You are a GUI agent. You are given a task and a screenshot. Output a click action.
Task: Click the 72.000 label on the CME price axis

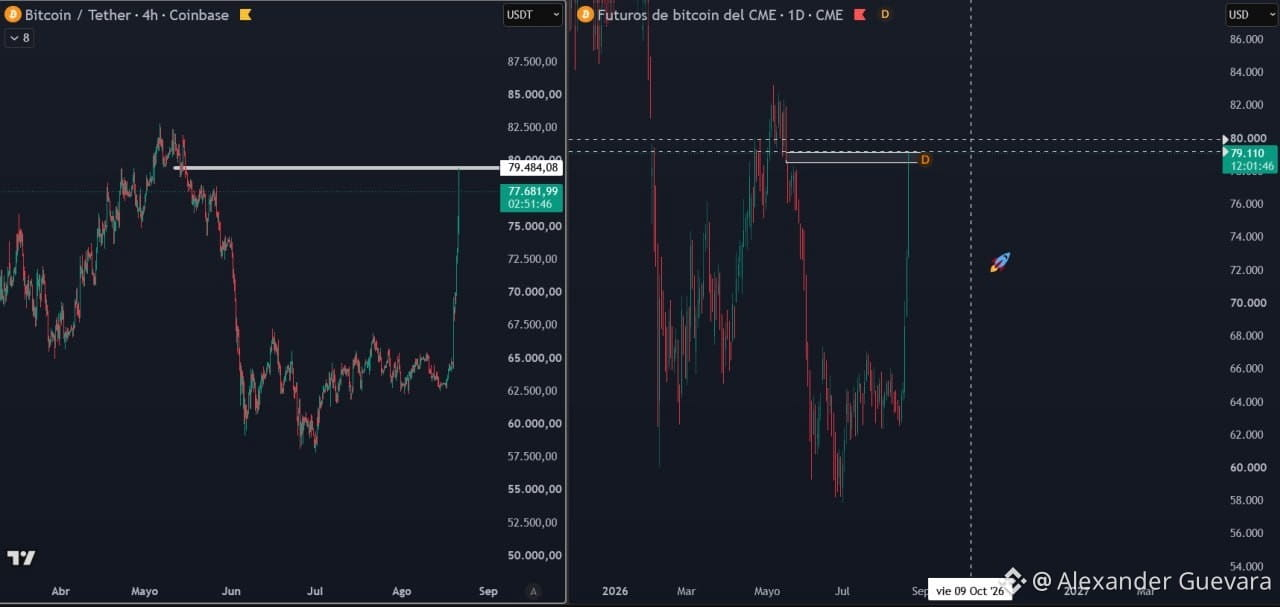(x=1248, y=271)
